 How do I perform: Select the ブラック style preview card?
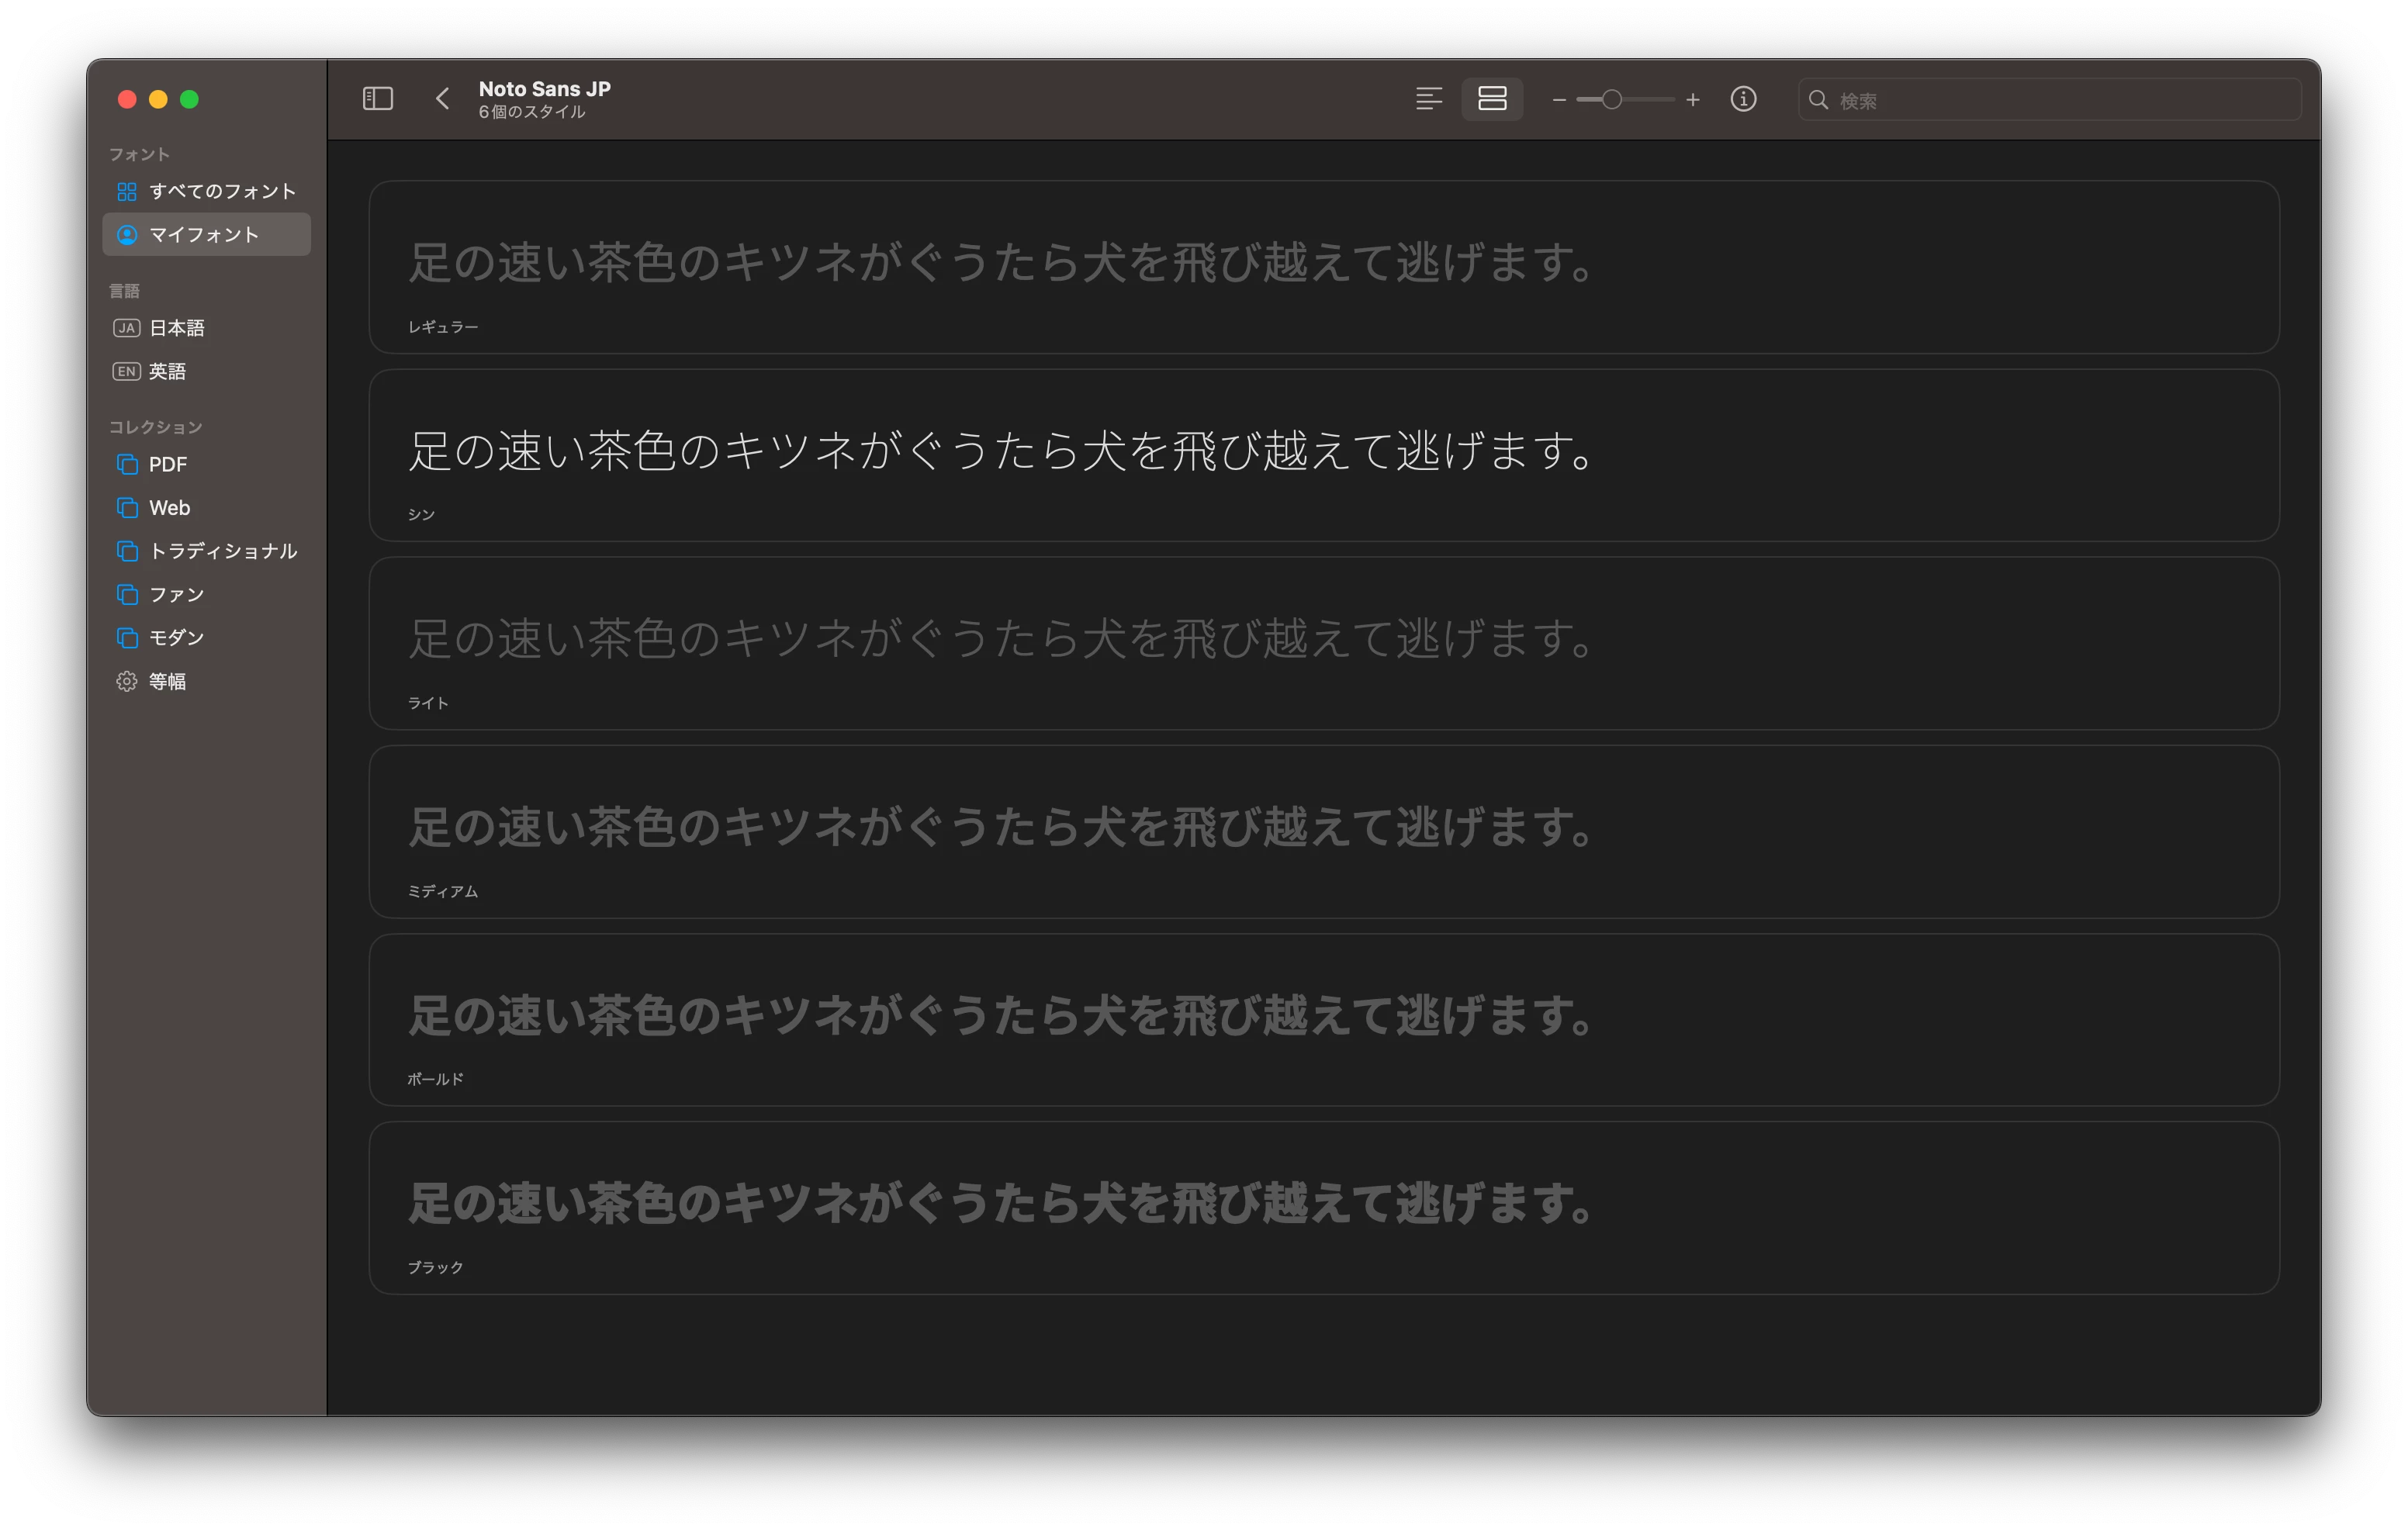click(x=1323, y=1208)
